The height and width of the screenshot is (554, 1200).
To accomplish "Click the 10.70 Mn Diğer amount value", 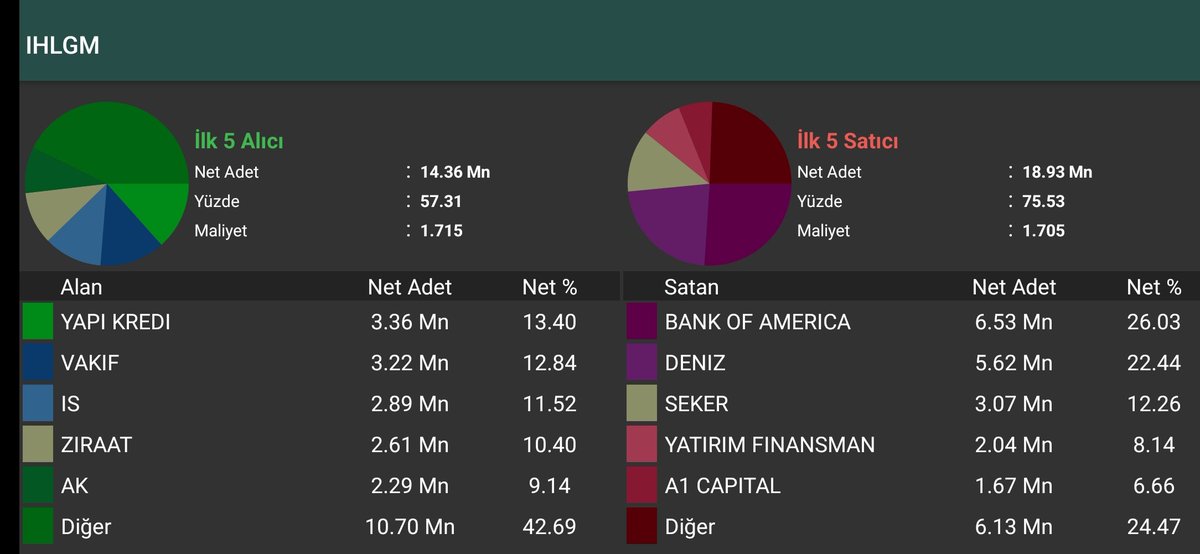I will click(x=410, y=527).
